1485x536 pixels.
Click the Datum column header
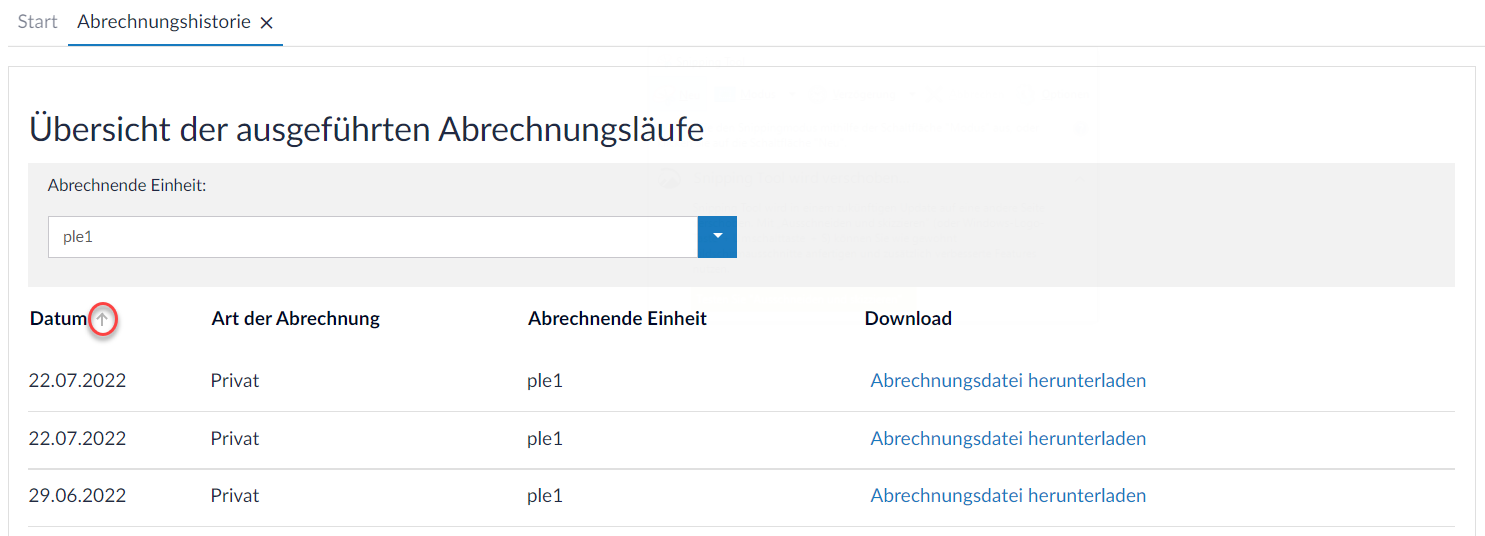coord(58,319)
